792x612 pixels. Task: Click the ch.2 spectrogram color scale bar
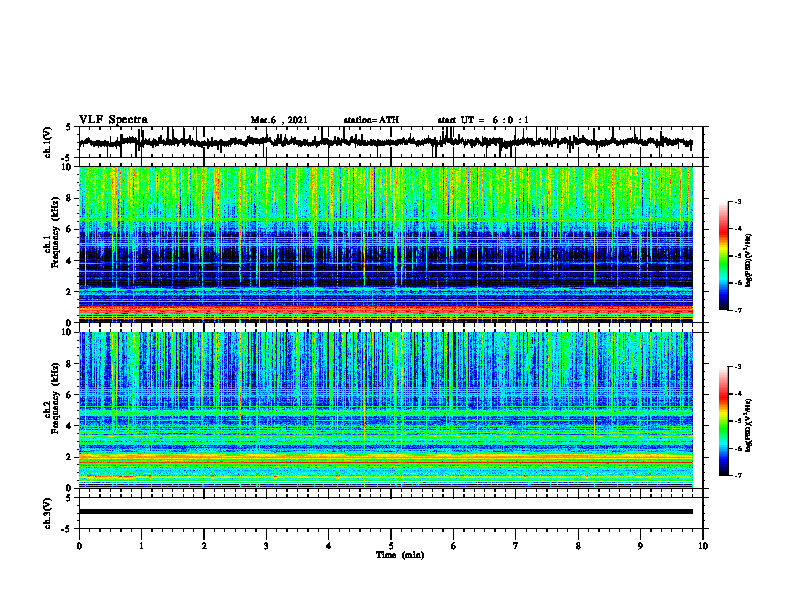pos(723,421)
